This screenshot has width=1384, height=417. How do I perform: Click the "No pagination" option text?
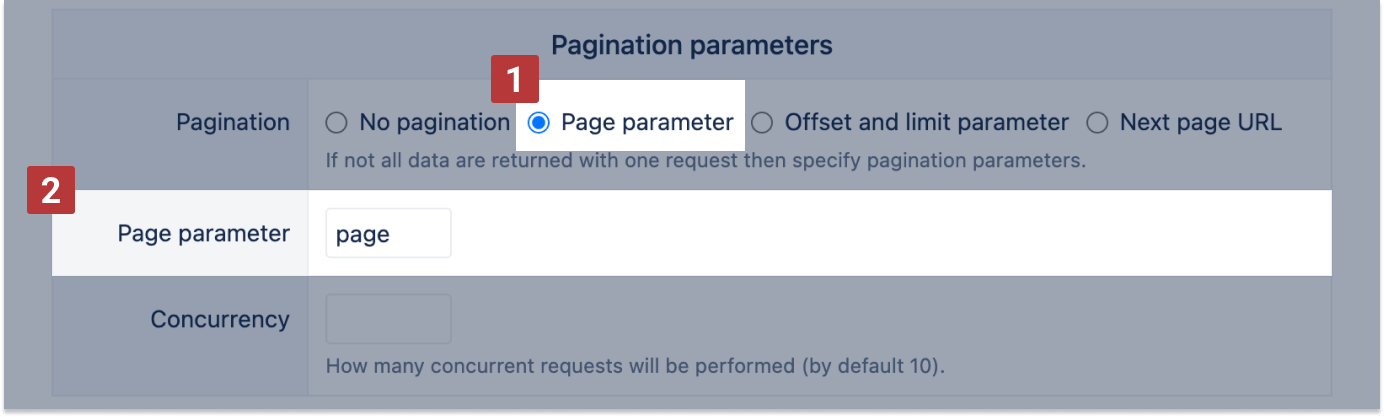[x=434, y=123]
